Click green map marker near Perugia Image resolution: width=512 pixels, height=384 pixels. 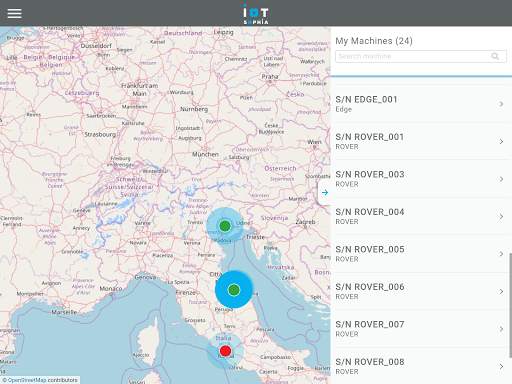234,290
